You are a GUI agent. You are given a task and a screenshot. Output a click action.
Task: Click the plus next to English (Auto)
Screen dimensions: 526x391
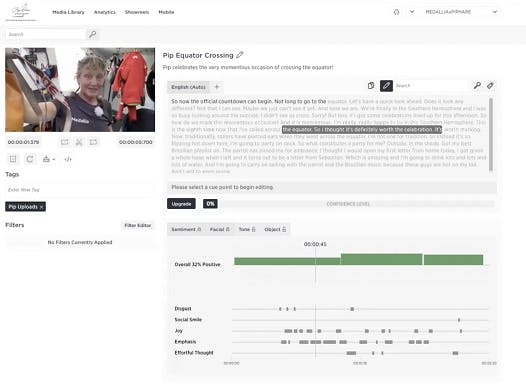click(217, 87)
